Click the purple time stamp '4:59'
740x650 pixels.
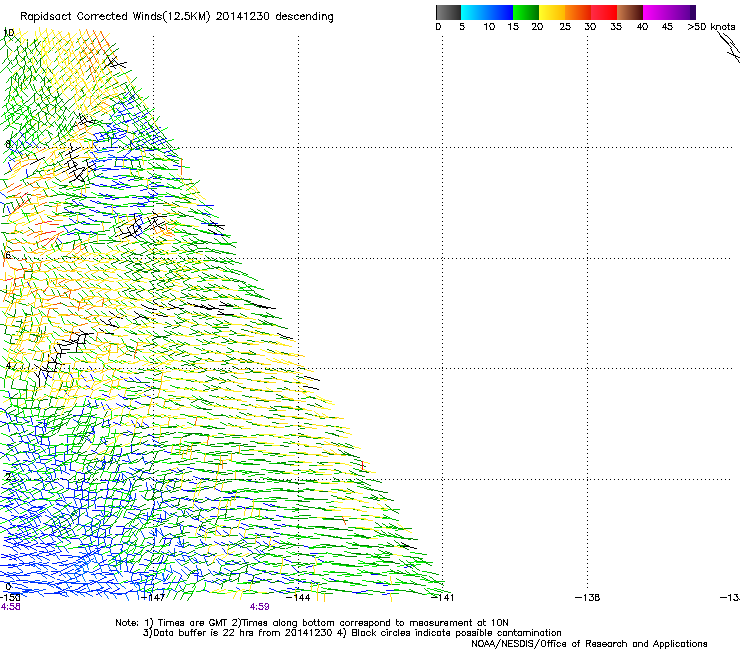[x=260, y=607]
